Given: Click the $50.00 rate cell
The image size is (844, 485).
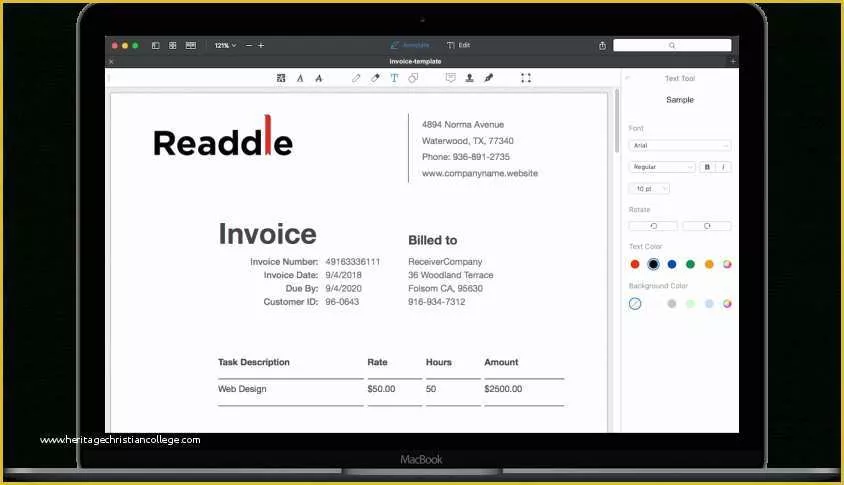Looking at the screenshot, I should tap(381, 389).
